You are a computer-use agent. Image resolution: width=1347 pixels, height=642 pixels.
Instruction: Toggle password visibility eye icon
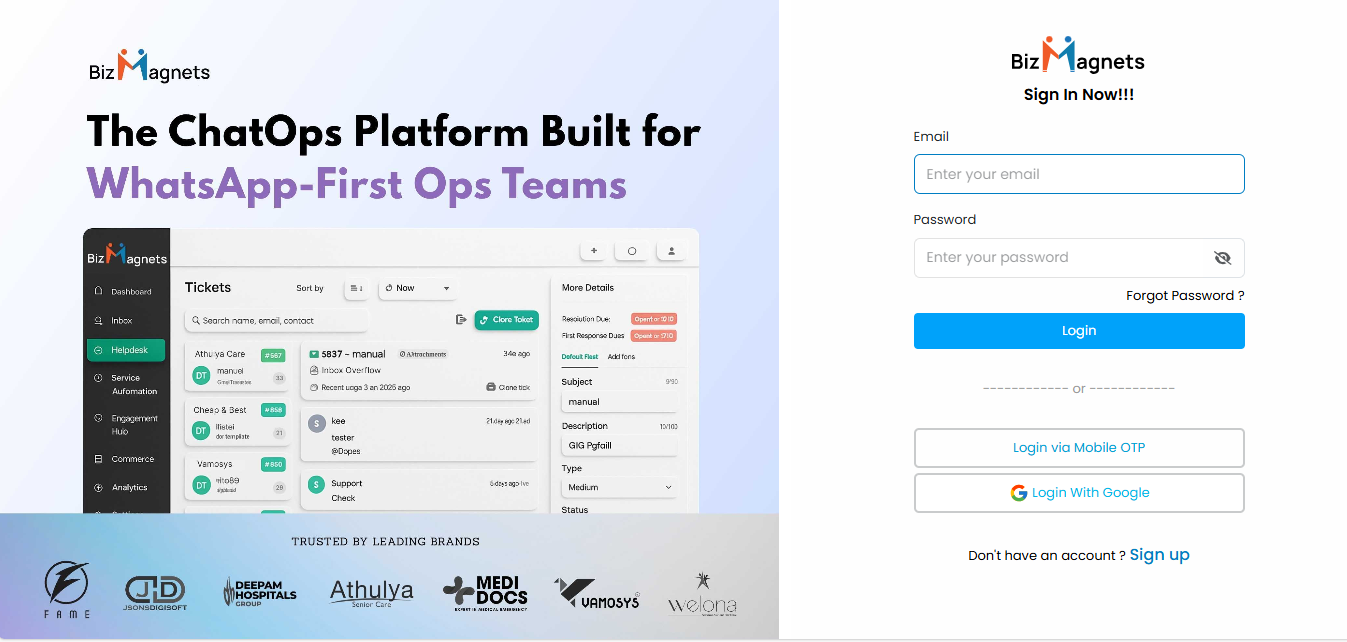pos(1221,258)
